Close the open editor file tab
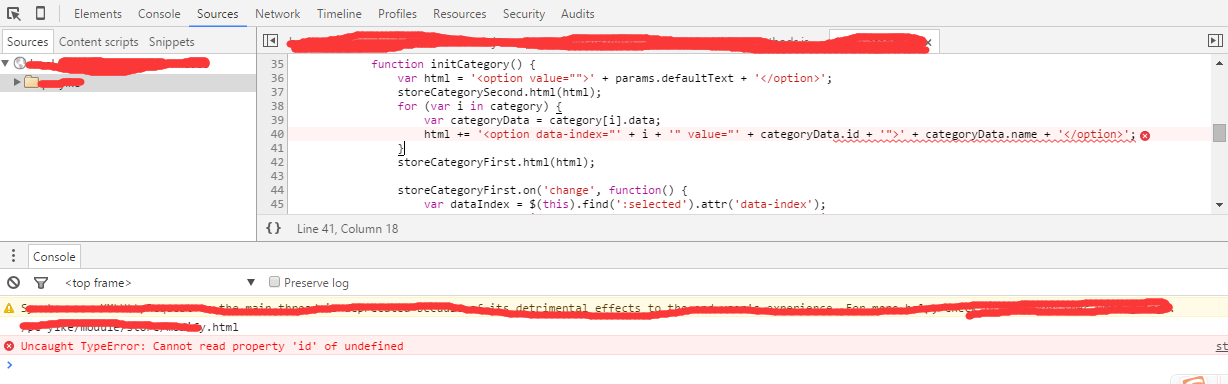 [x=928, y=42]
